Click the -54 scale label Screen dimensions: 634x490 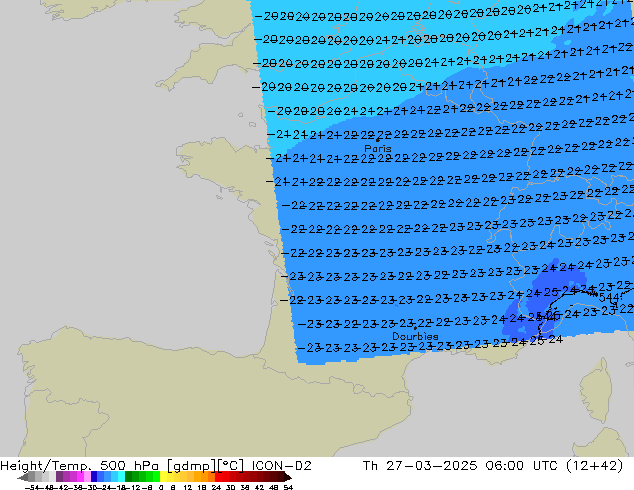pyautogui.click(x=32, y=487)
